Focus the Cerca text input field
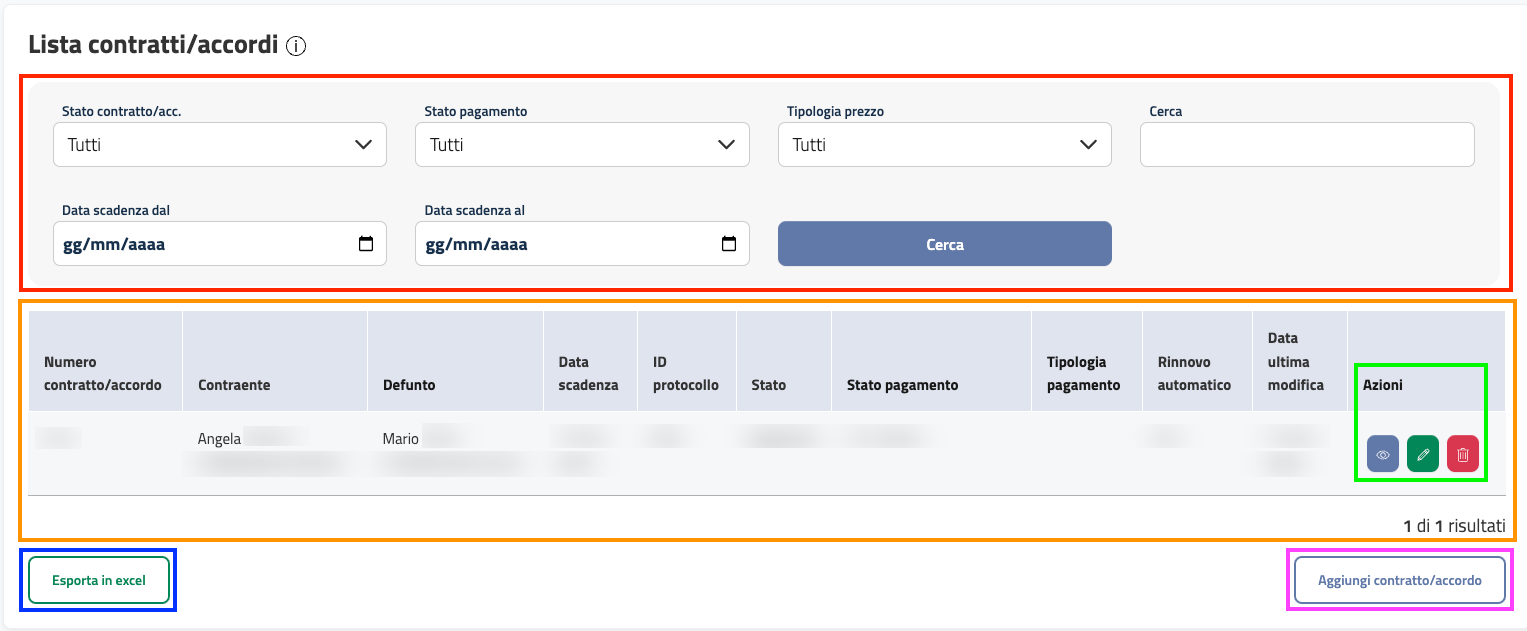This screenshot has height=631, width=1527. (1307, 145)
